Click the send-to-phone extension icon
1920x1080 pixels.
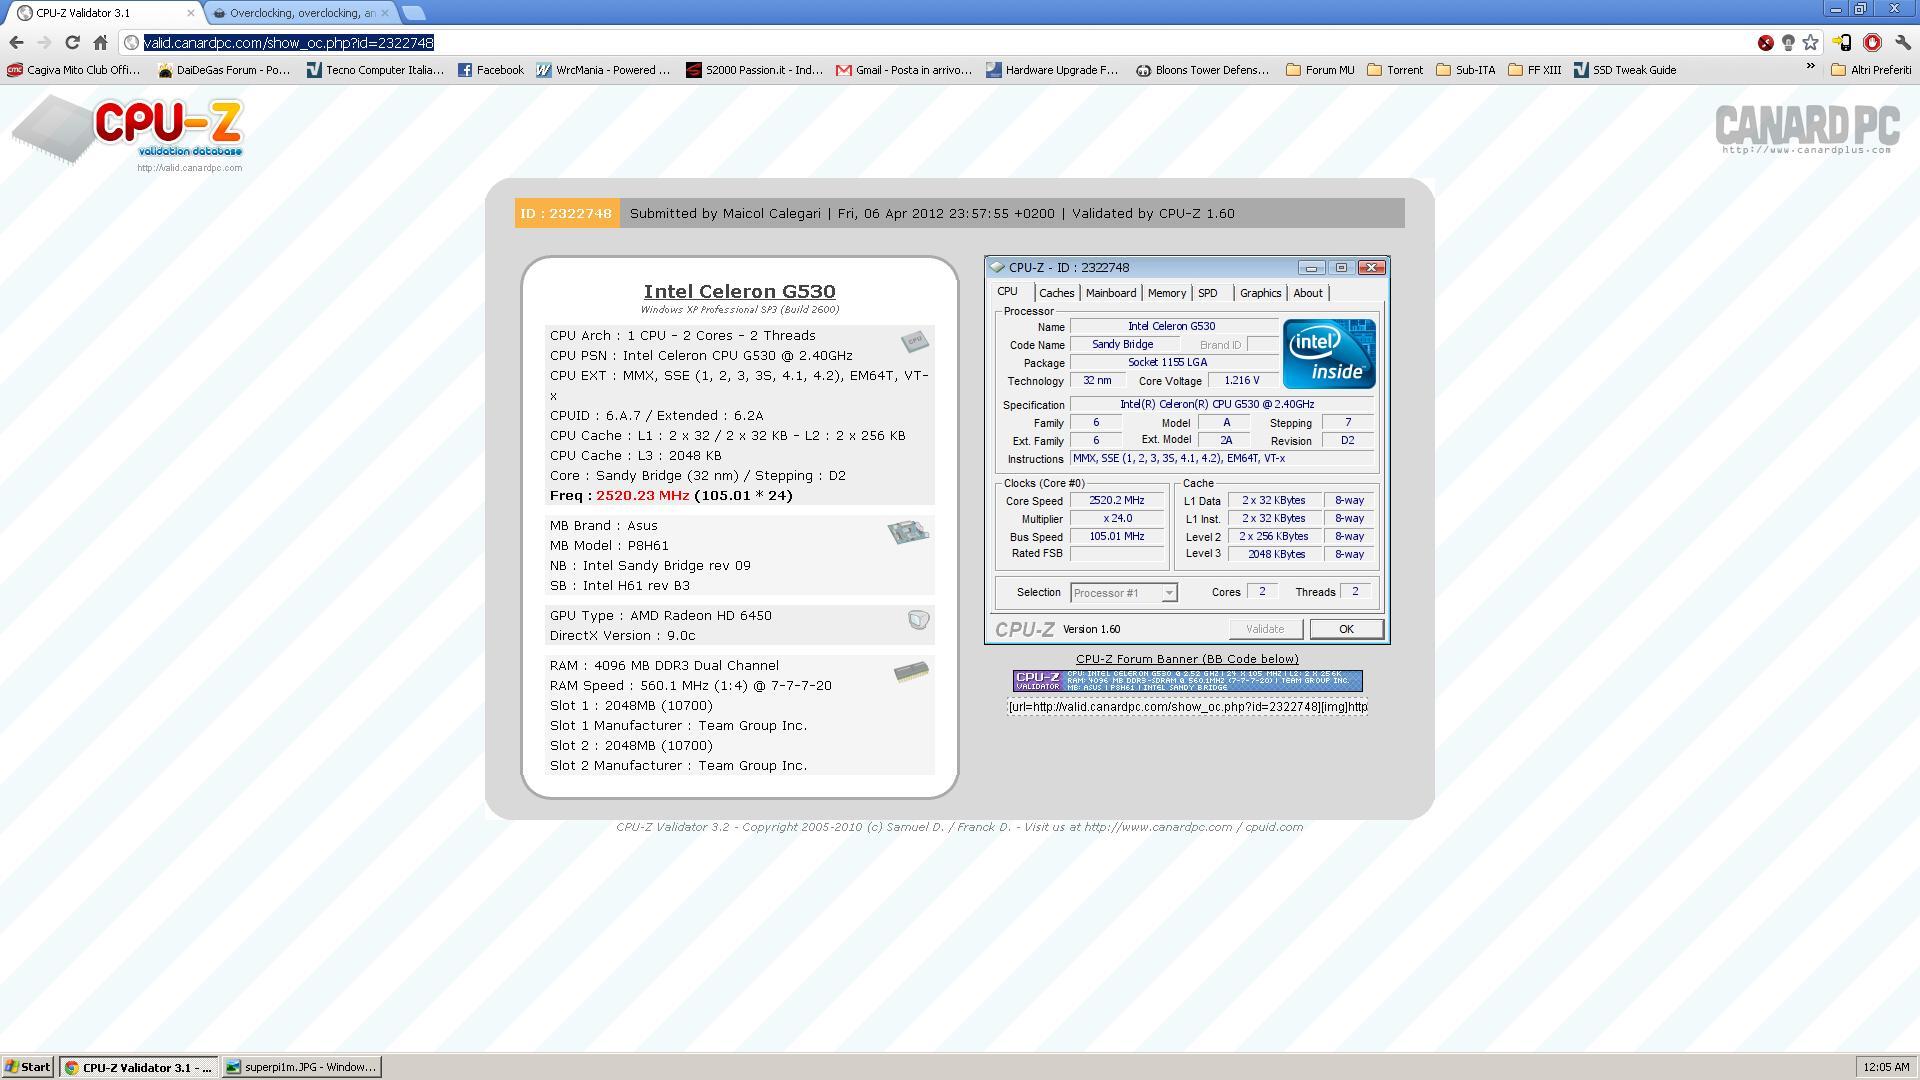pos(1842,43)
